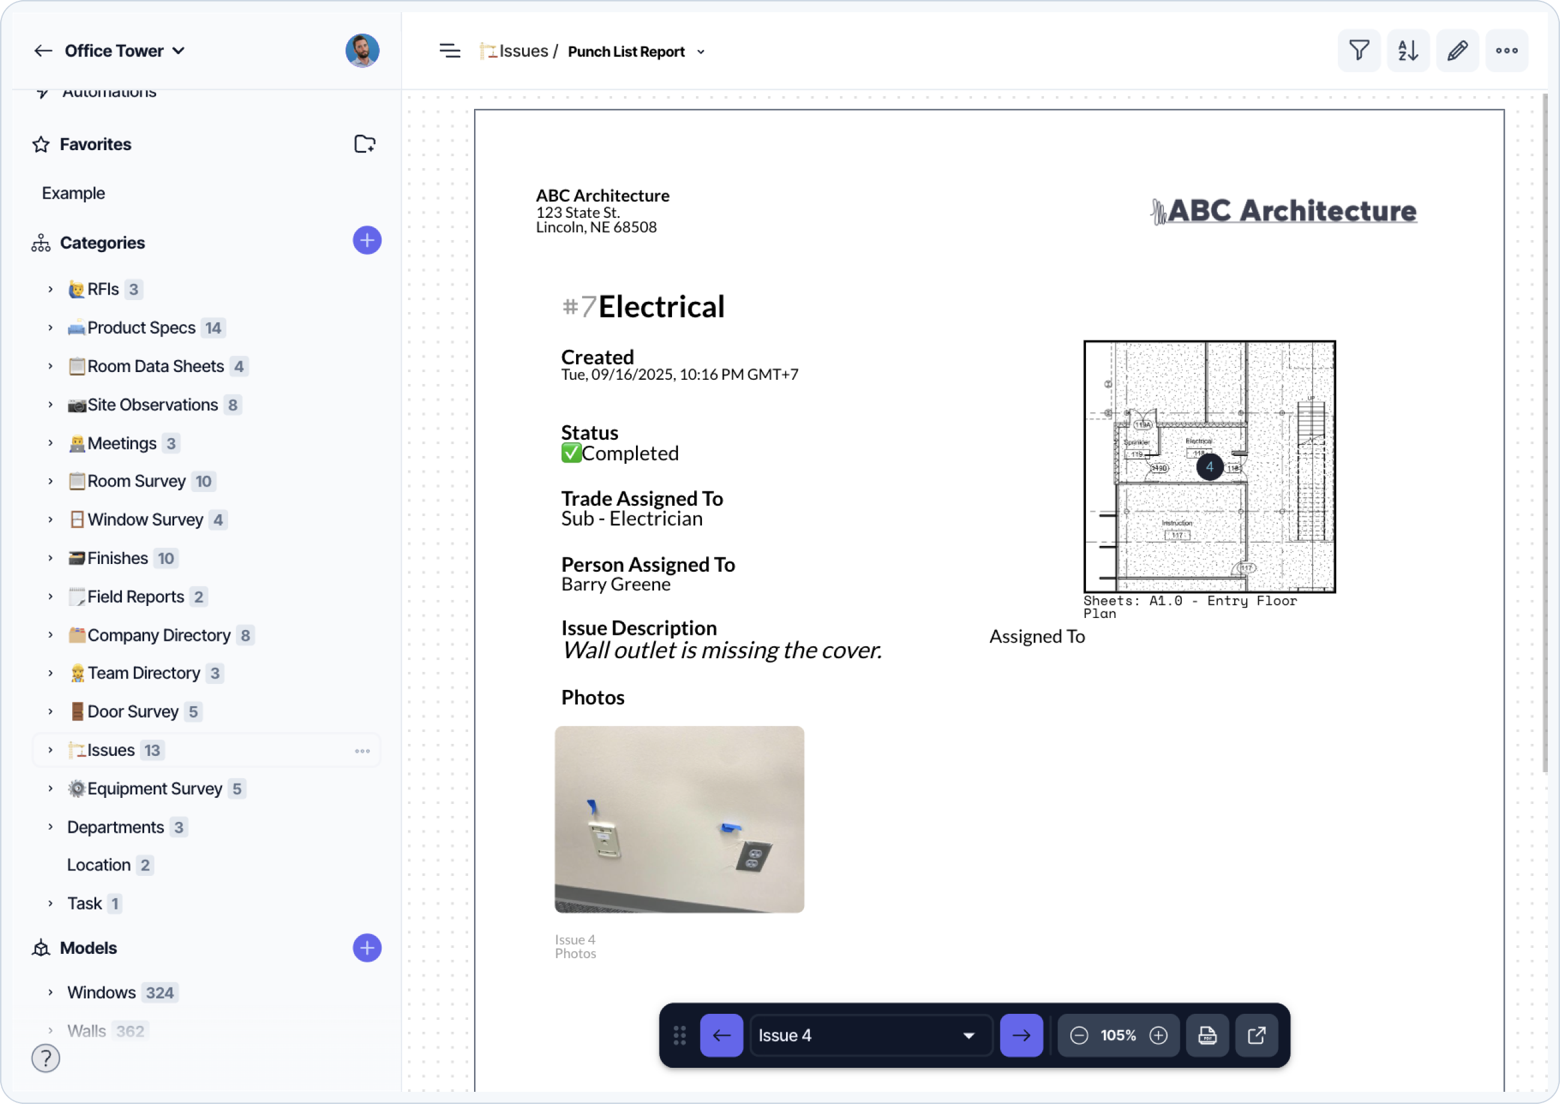
Task: Expand the Site Observations category
Action: (x=50, y=405)
